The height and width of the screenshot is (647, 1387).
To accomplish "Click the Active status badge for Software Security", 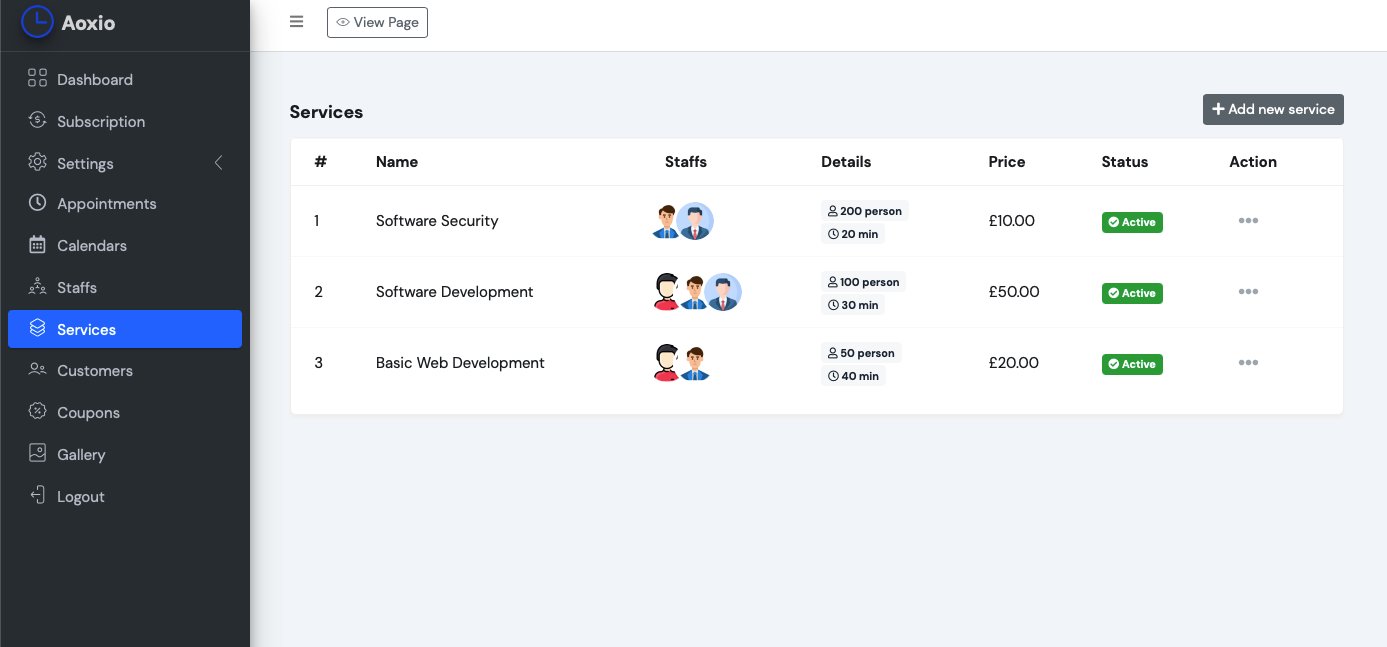I will point(1132,222).
